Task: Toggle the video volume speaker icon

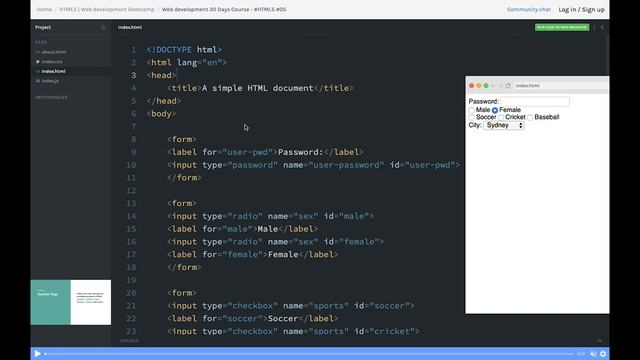Action: tap(593, 354)
